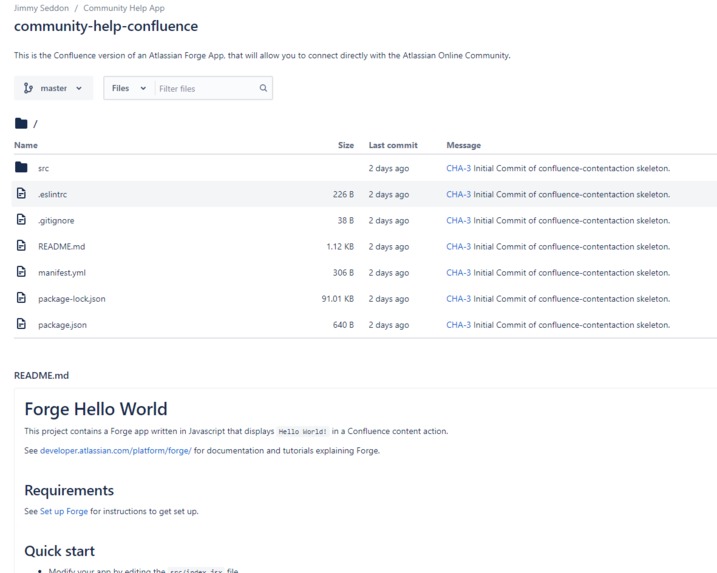Open CHA-3 issue link in package-lock.json row

click(x=458, y=299)
